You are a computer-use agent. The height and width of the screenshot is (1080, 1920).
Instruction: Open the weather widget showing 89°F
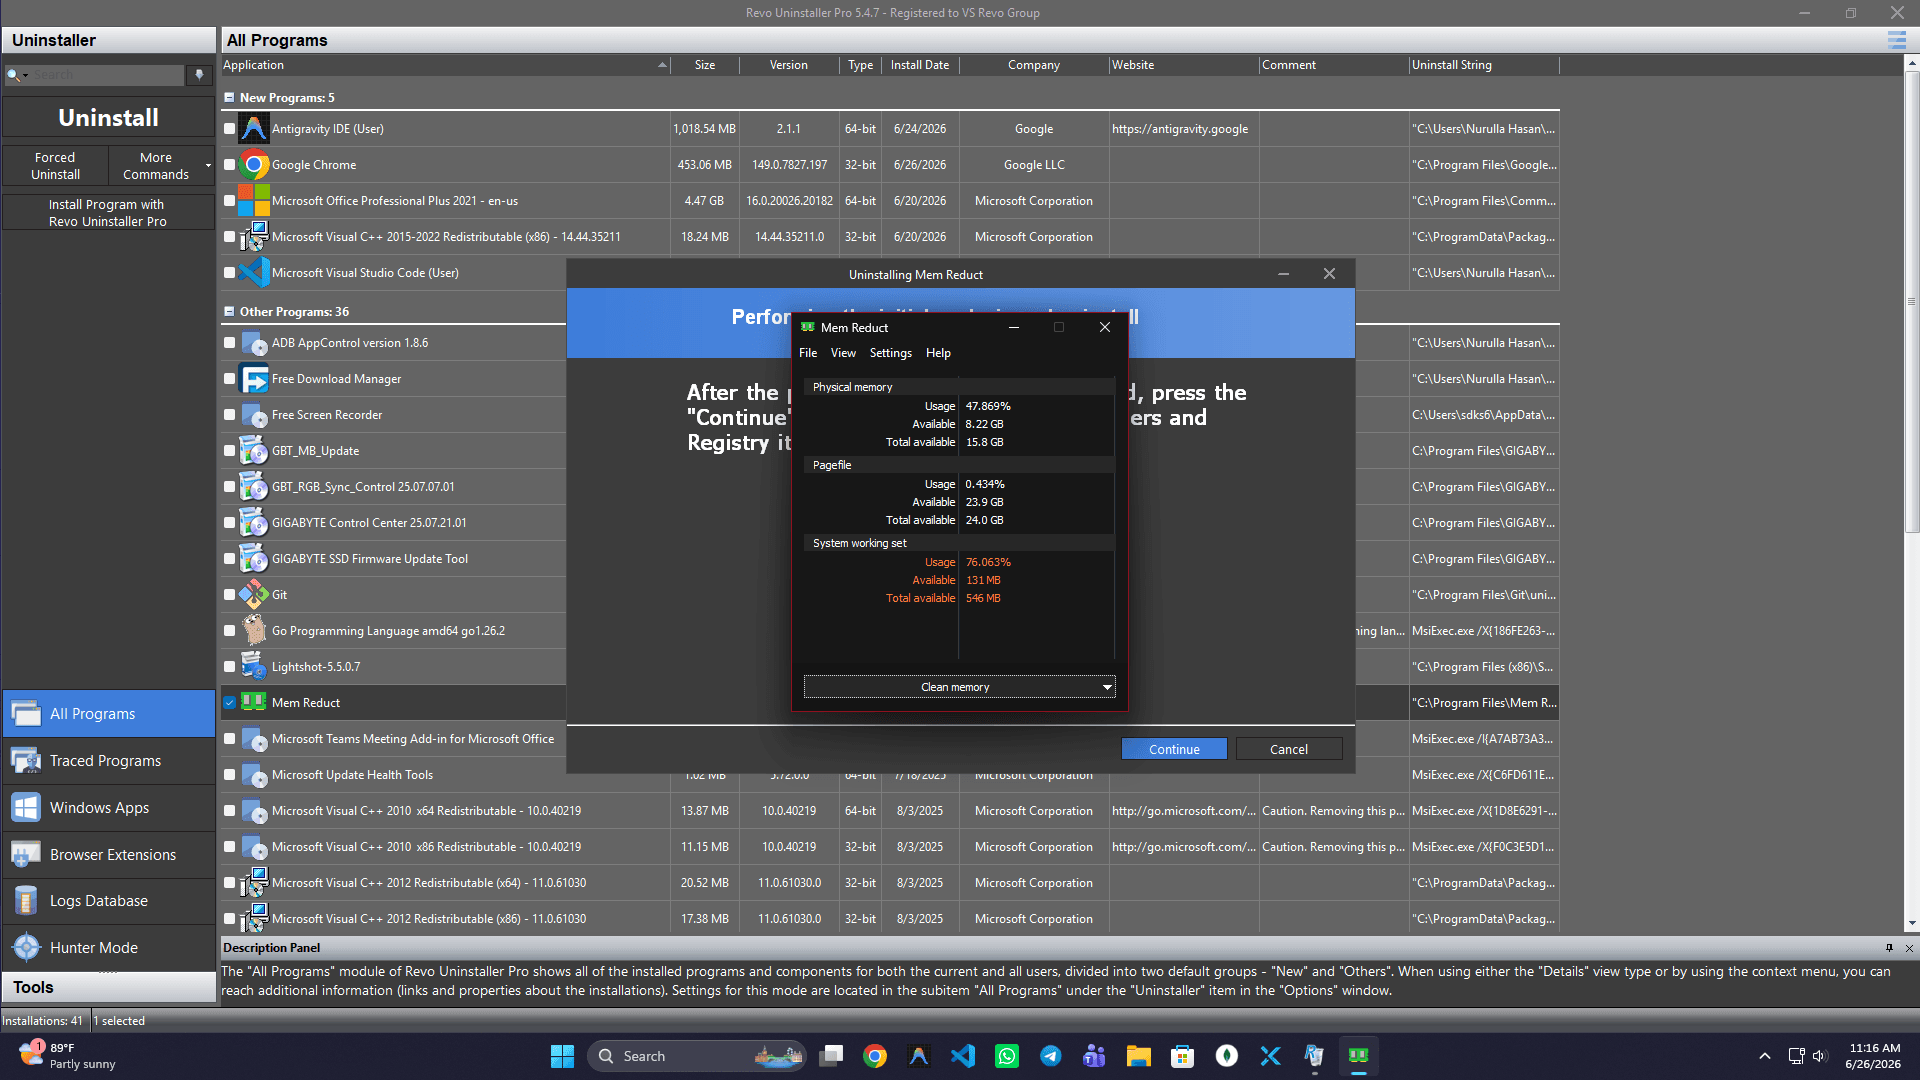pyautogui.click(x=66, y=1056)
